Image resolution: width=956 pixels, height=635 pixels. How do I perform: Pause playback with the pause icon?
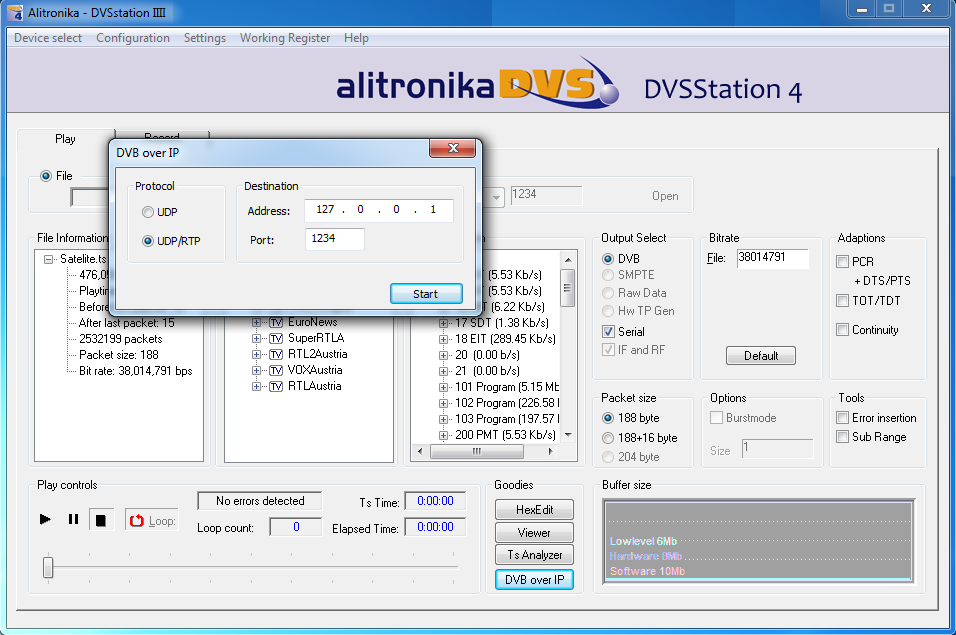tap(73, 519)
